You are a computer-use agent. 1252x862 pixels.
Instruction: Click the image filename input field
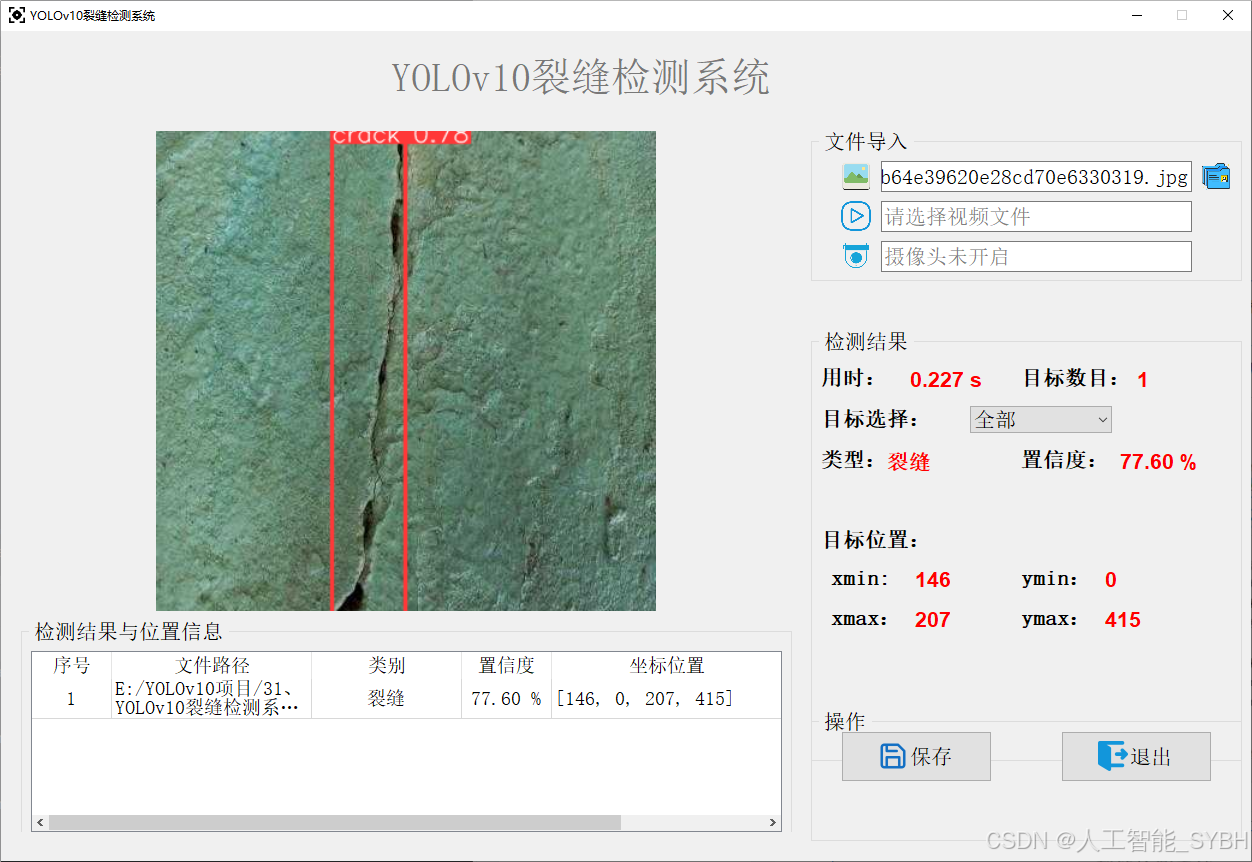pyautogui.click(x=1036, y=177)
